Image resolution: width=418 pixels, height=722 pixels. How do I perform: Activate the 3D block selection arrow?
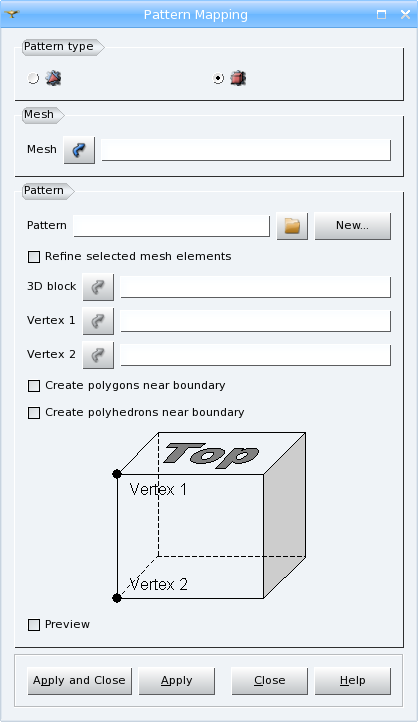coord(98,287)
